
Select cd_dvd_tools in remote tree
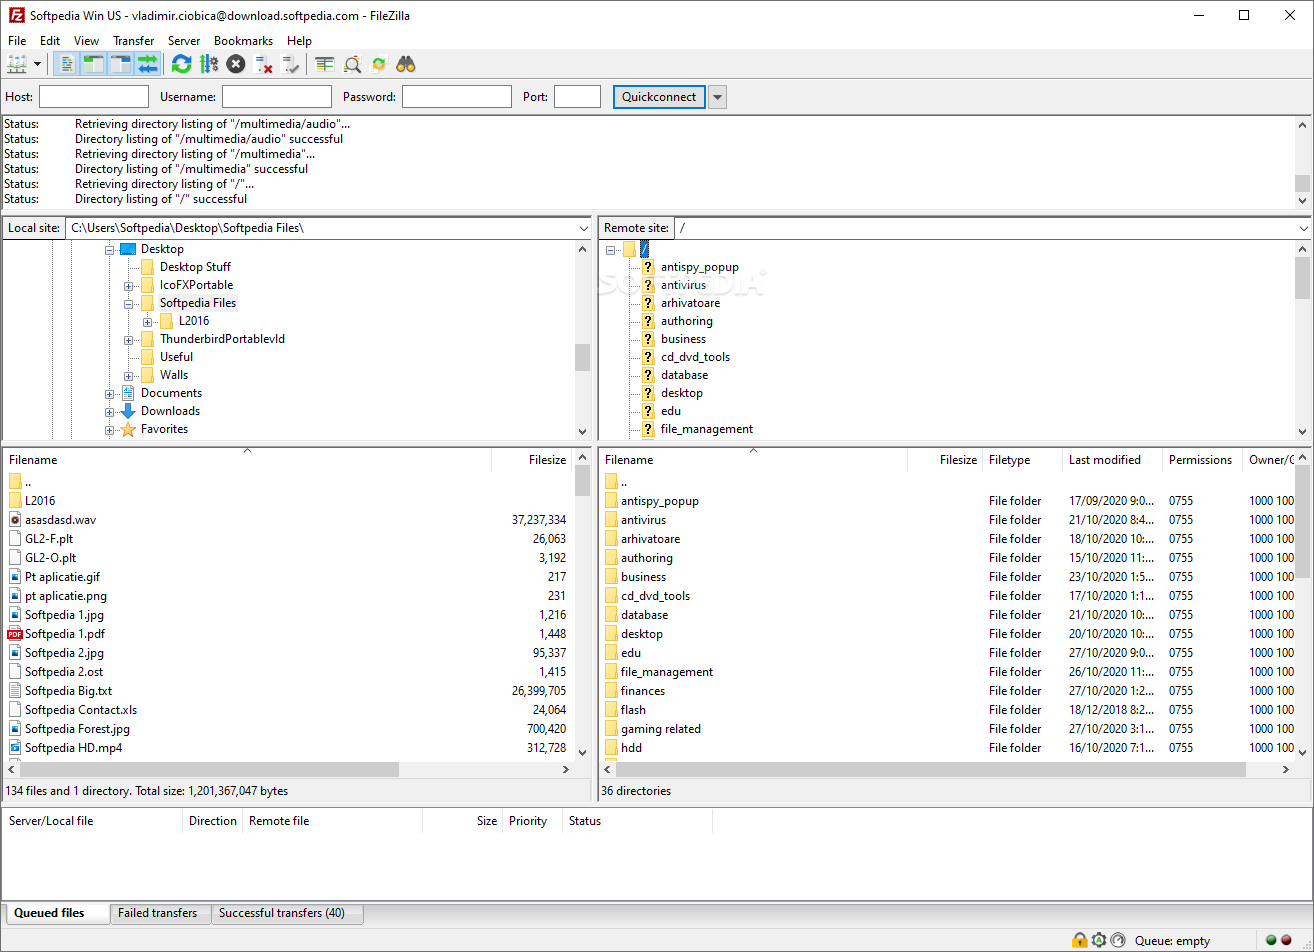(695, 357)
